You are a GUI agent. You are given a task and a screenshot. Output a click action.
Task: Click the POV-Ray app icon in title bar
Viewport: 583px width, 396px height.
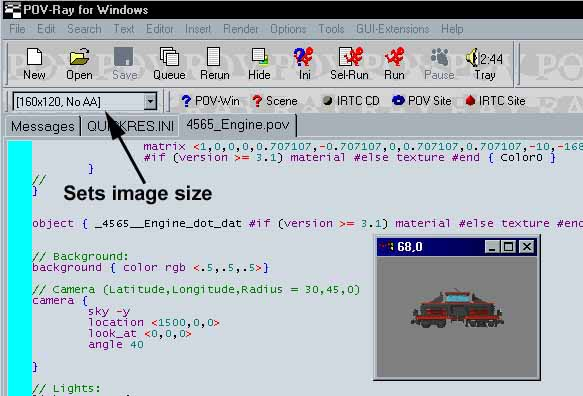[x=12, y=9]
